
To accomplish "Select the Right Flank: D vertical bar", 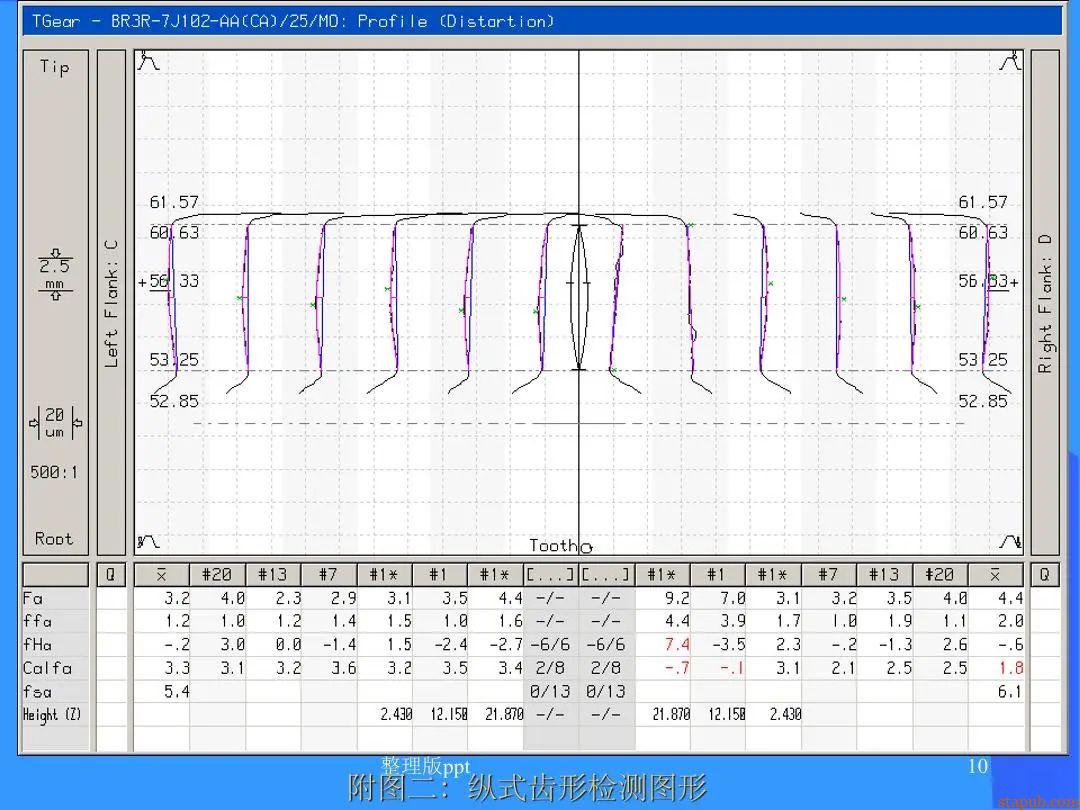I will point(1045,302).
